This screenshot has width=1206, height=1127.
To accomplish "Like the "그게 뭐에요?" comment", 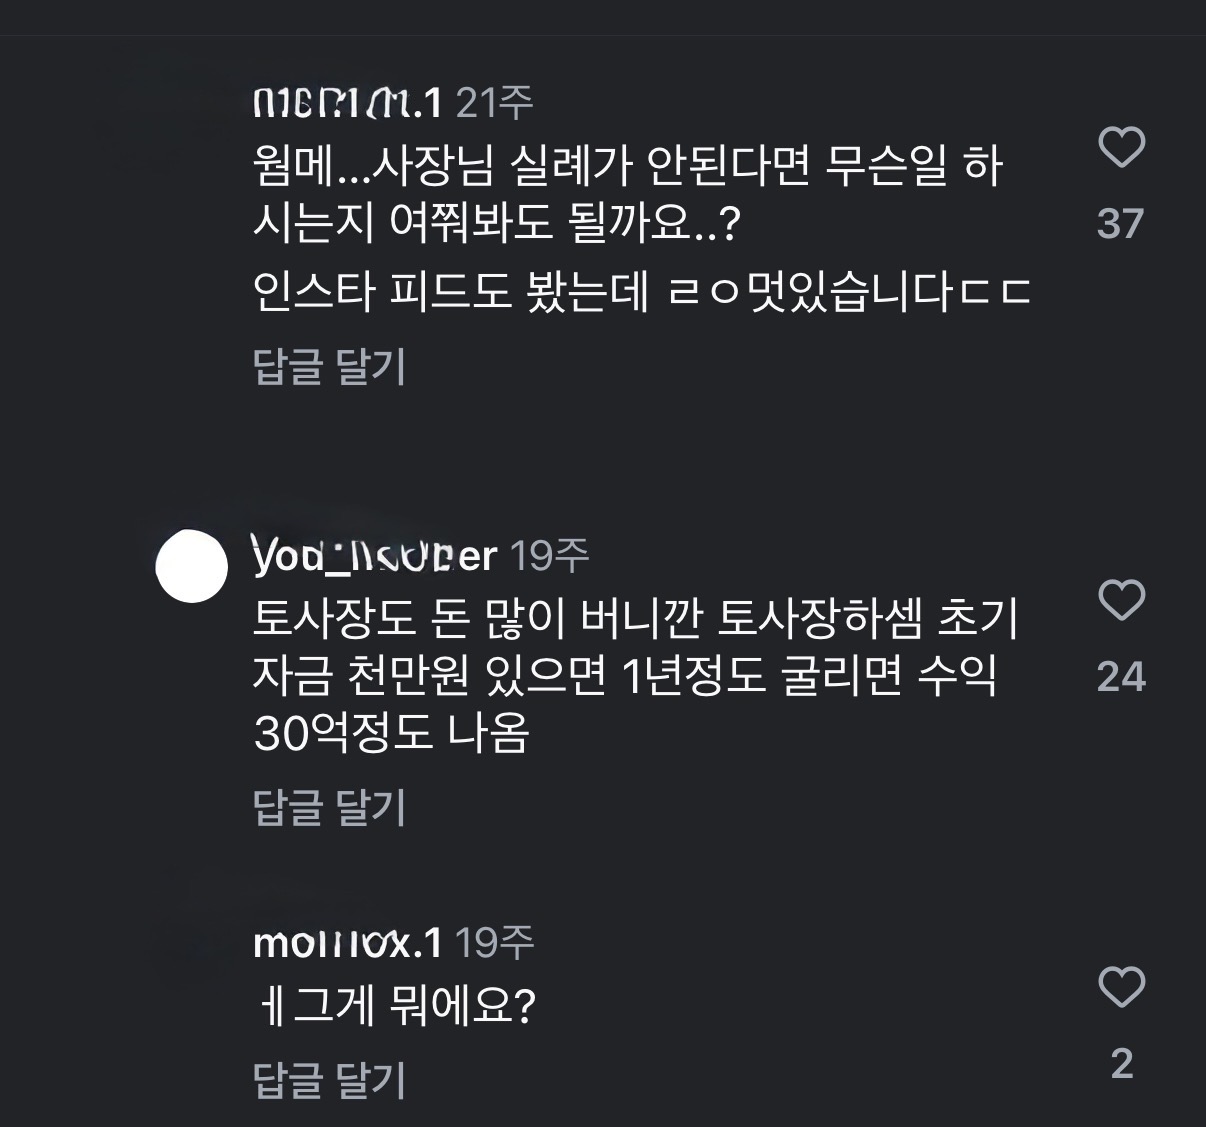I will coord(1121,988).
